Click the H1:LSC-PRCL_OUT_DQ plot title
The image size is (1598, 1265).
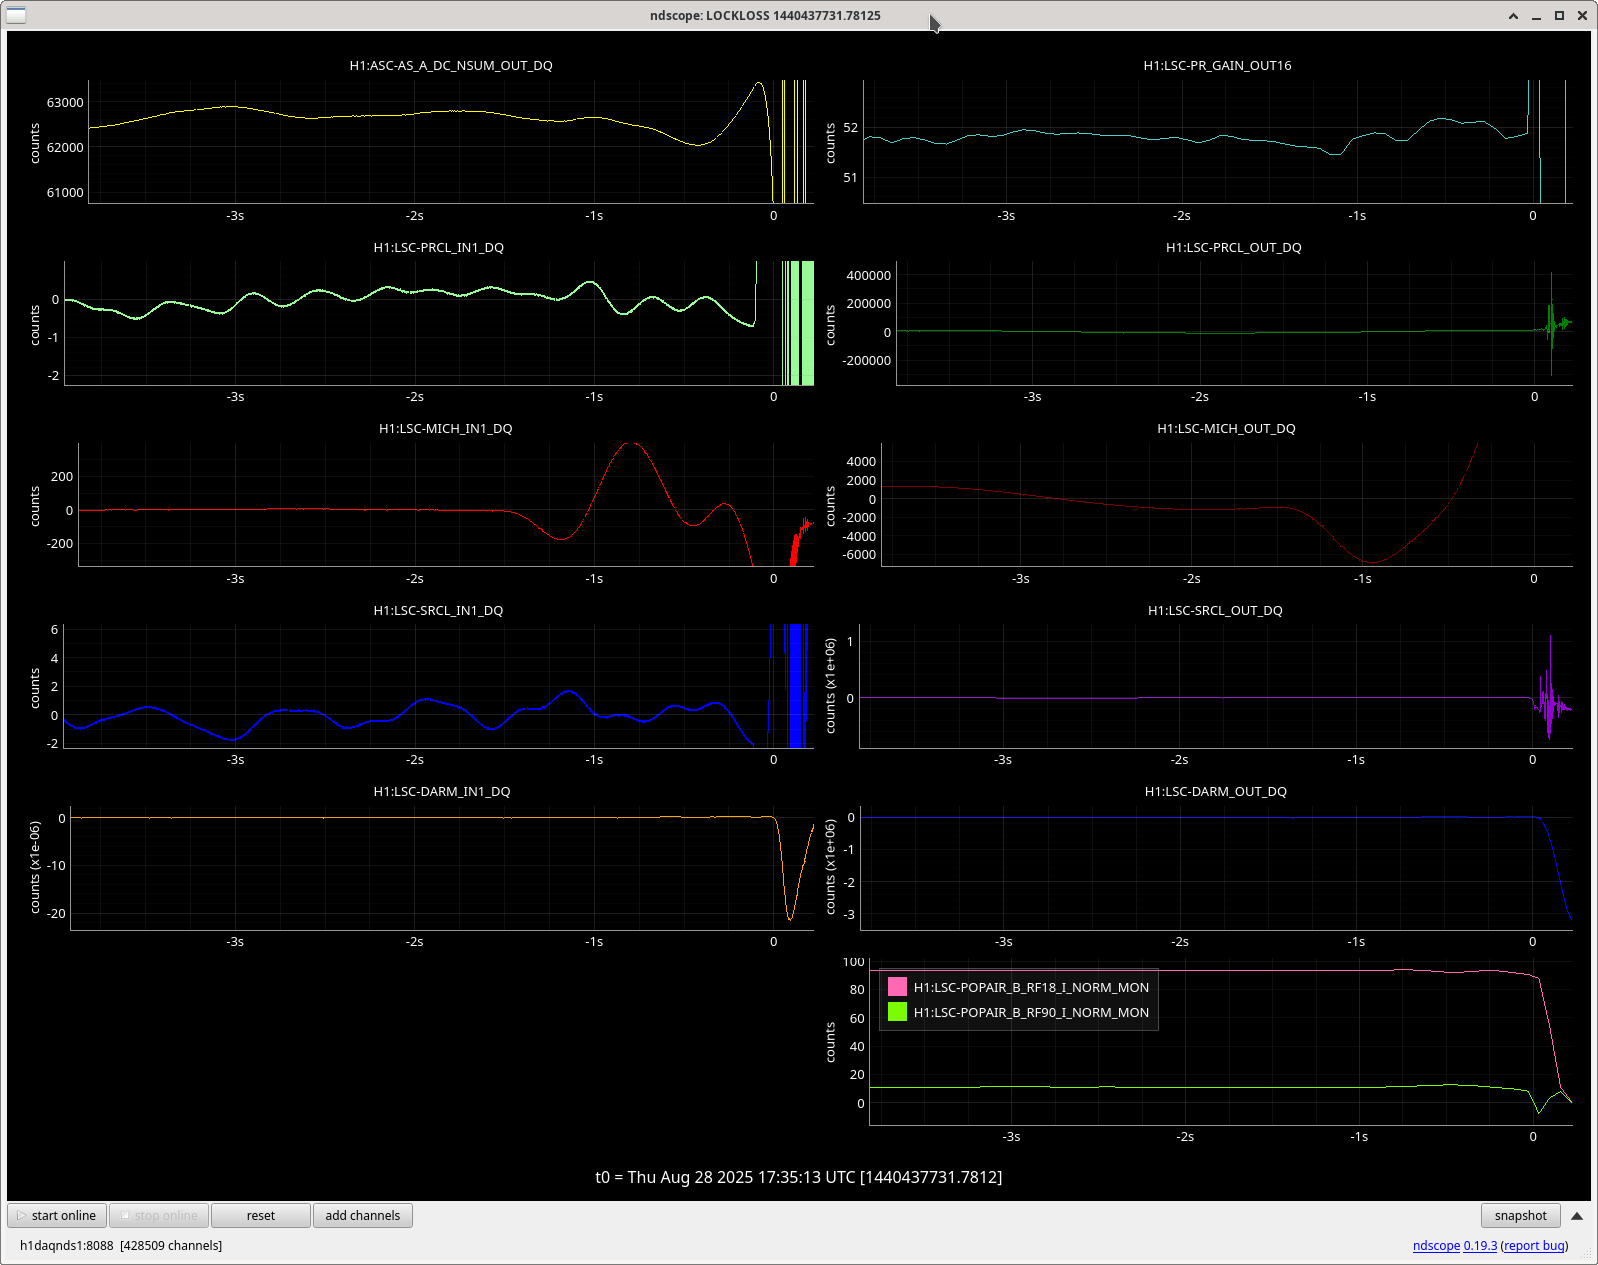coord(1233,247)
